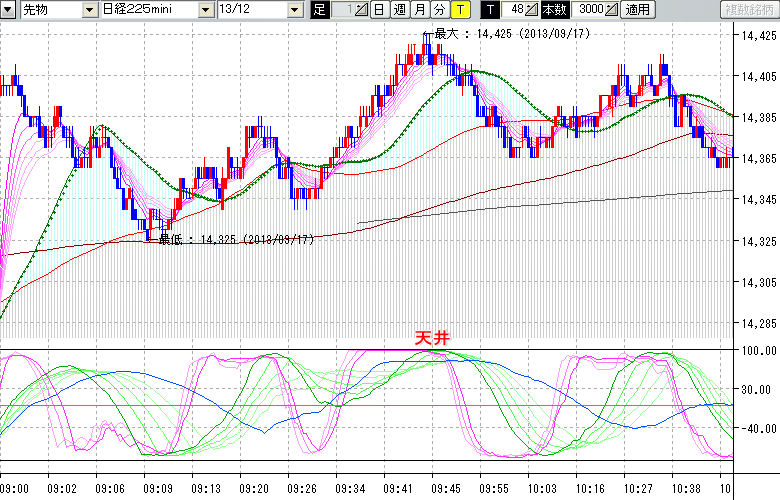Toggle the yellow T tick timeframe button
The image size is (780, 500).
pos(459,9)
